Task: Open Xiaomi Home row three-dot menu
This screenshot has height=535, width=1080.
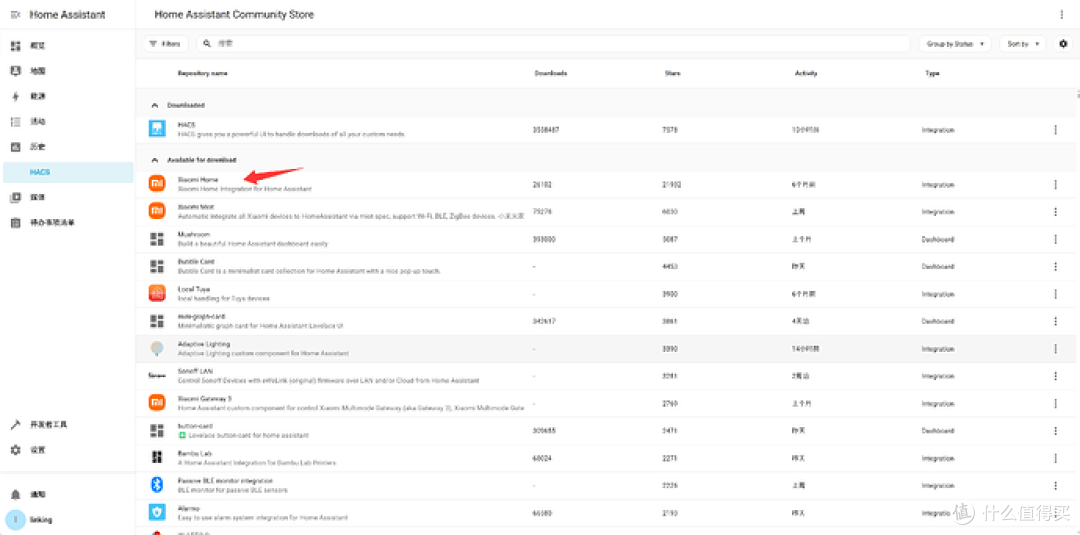Action: 1055,185
